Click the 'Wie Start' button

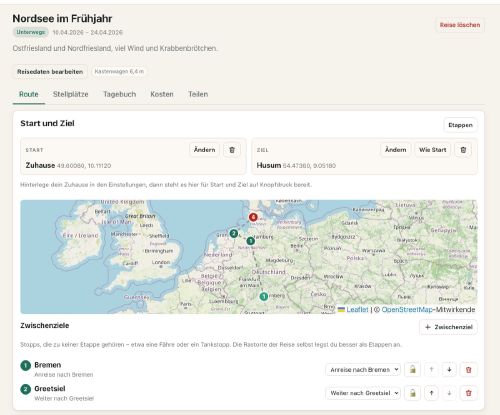432,150
